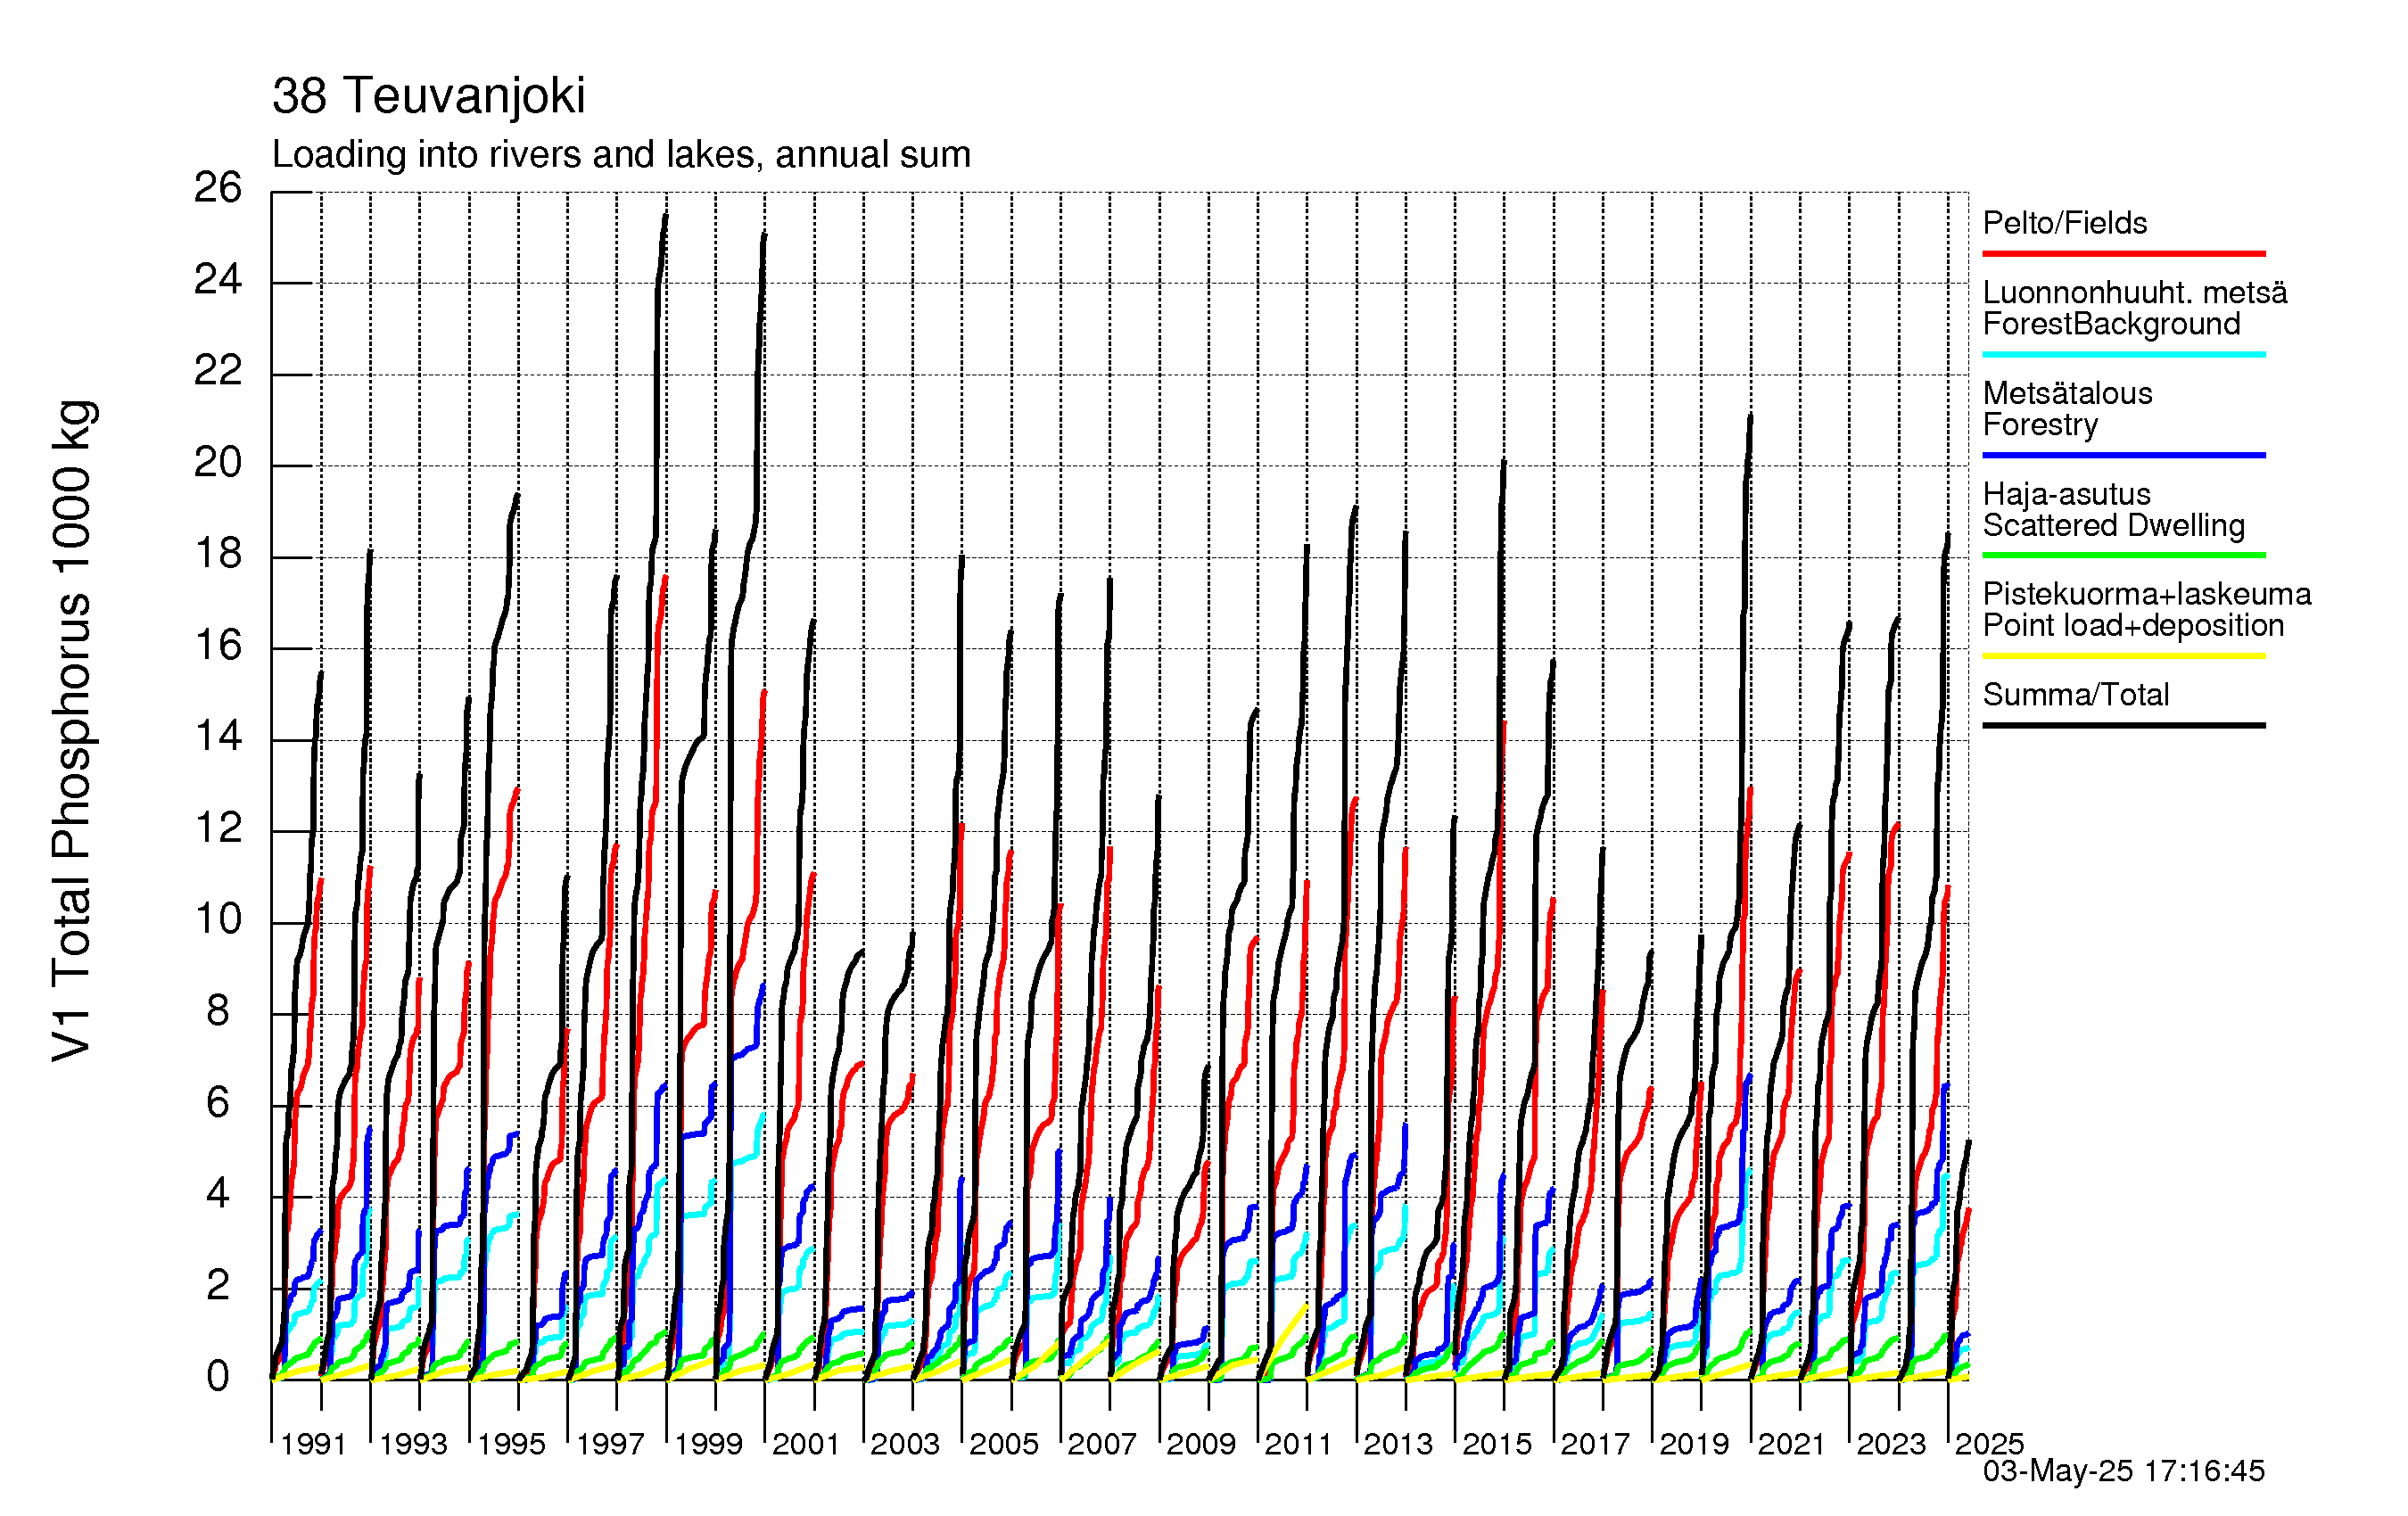Click the x-axis year label 2025
2408x1516 pixels.
pos(1989,1444)
